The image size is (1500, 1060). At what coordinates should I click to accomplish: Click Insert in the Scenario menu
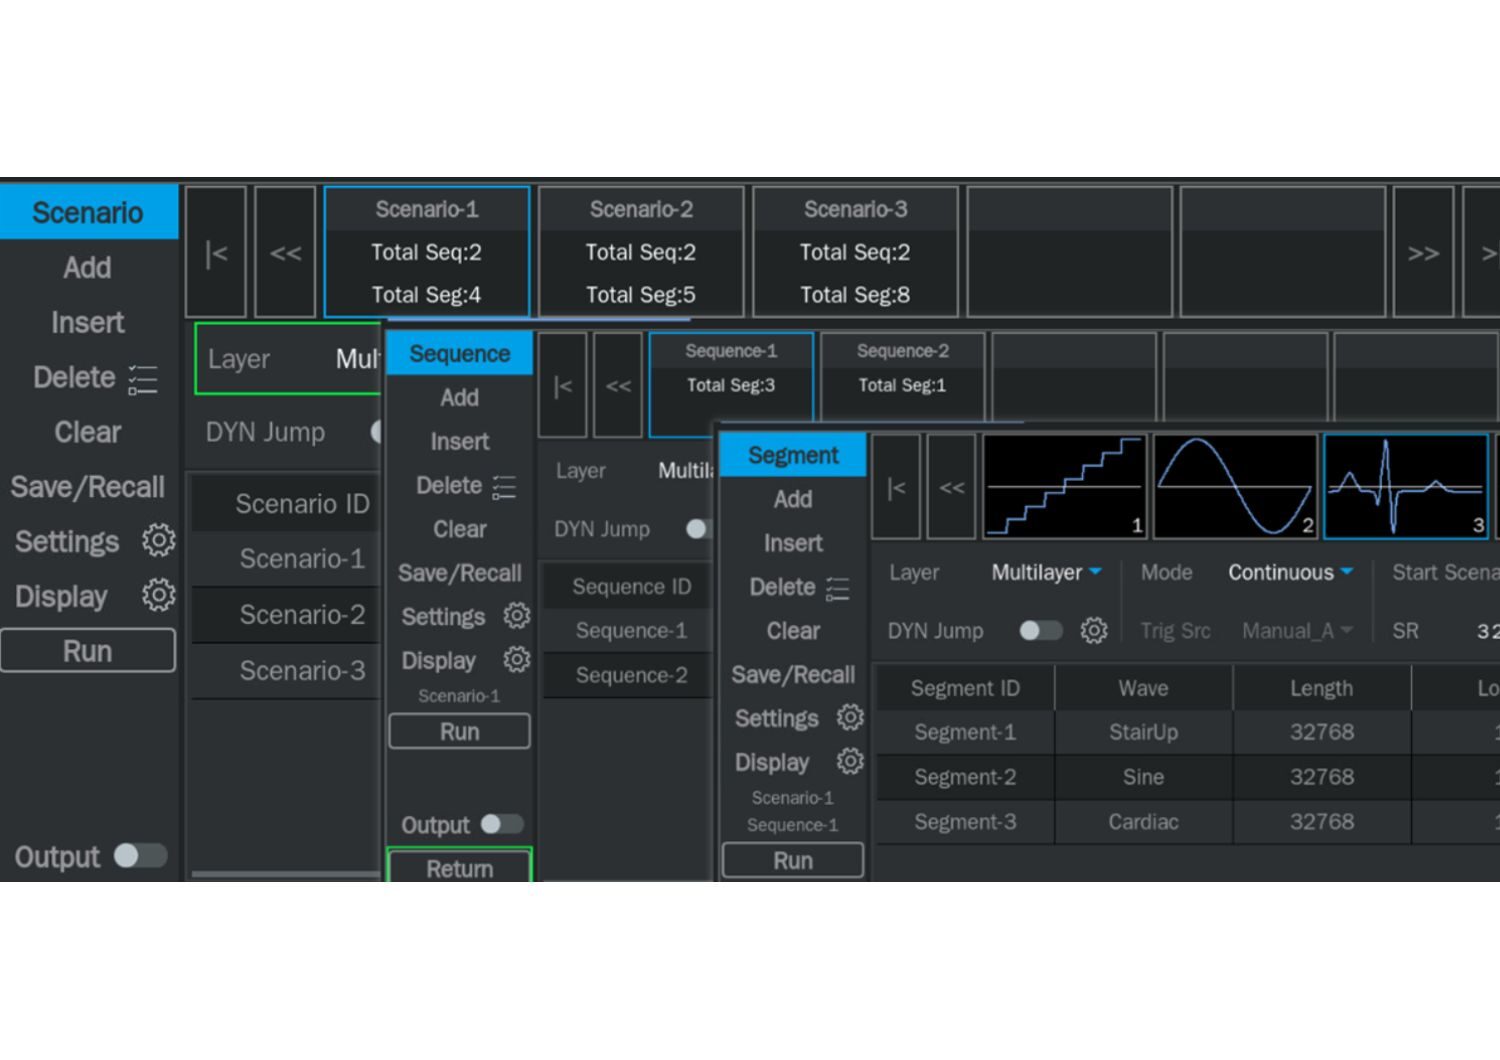click(88, 323)
